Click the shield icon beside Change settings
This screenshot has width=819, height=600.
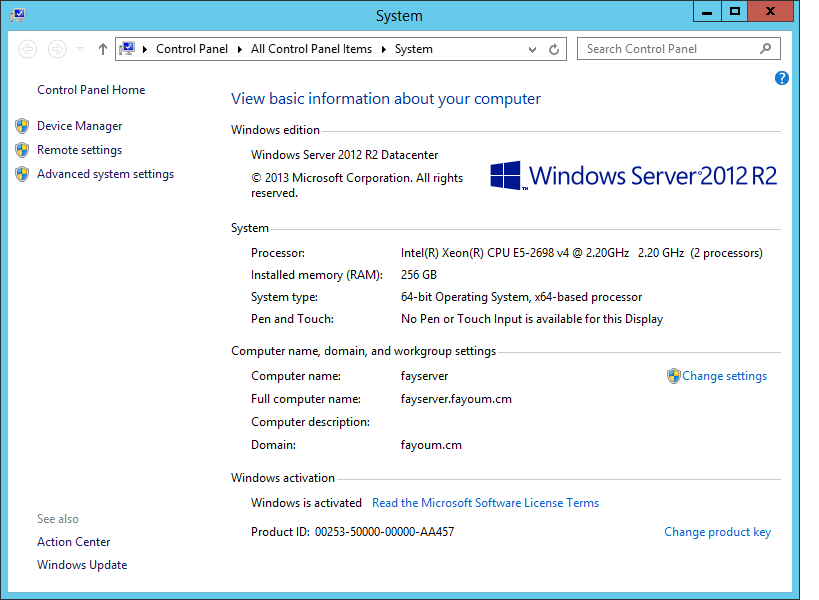(674, 376)
